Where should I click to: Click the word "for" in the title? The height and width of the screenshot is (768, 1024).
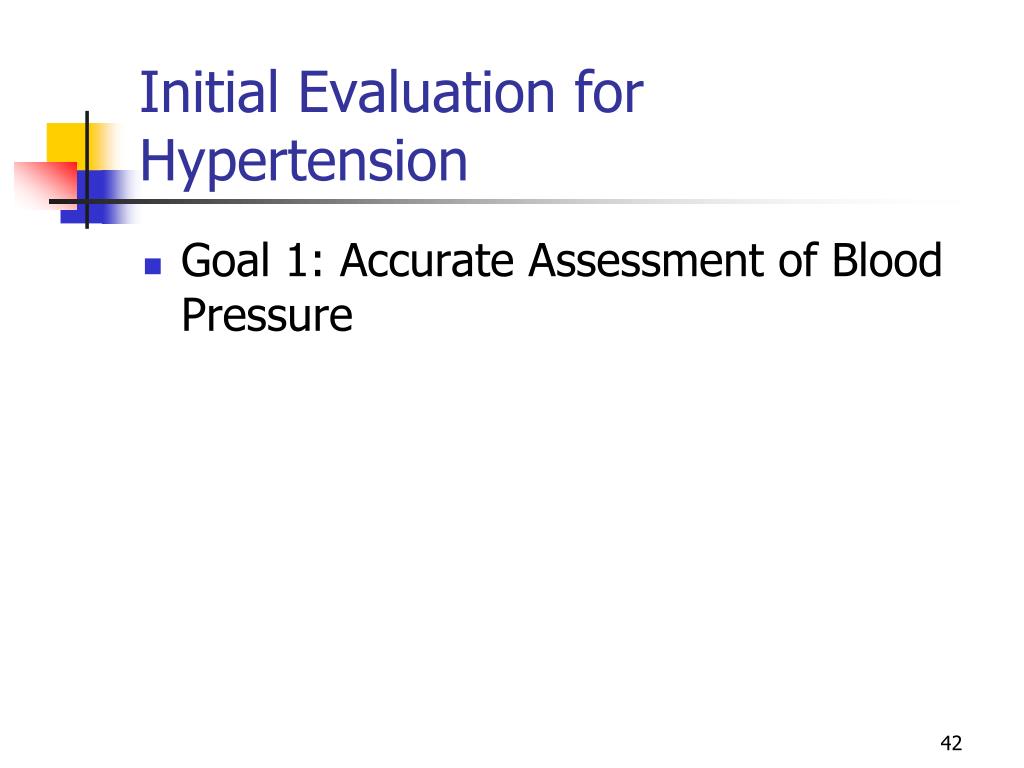[x=608, y=94]
